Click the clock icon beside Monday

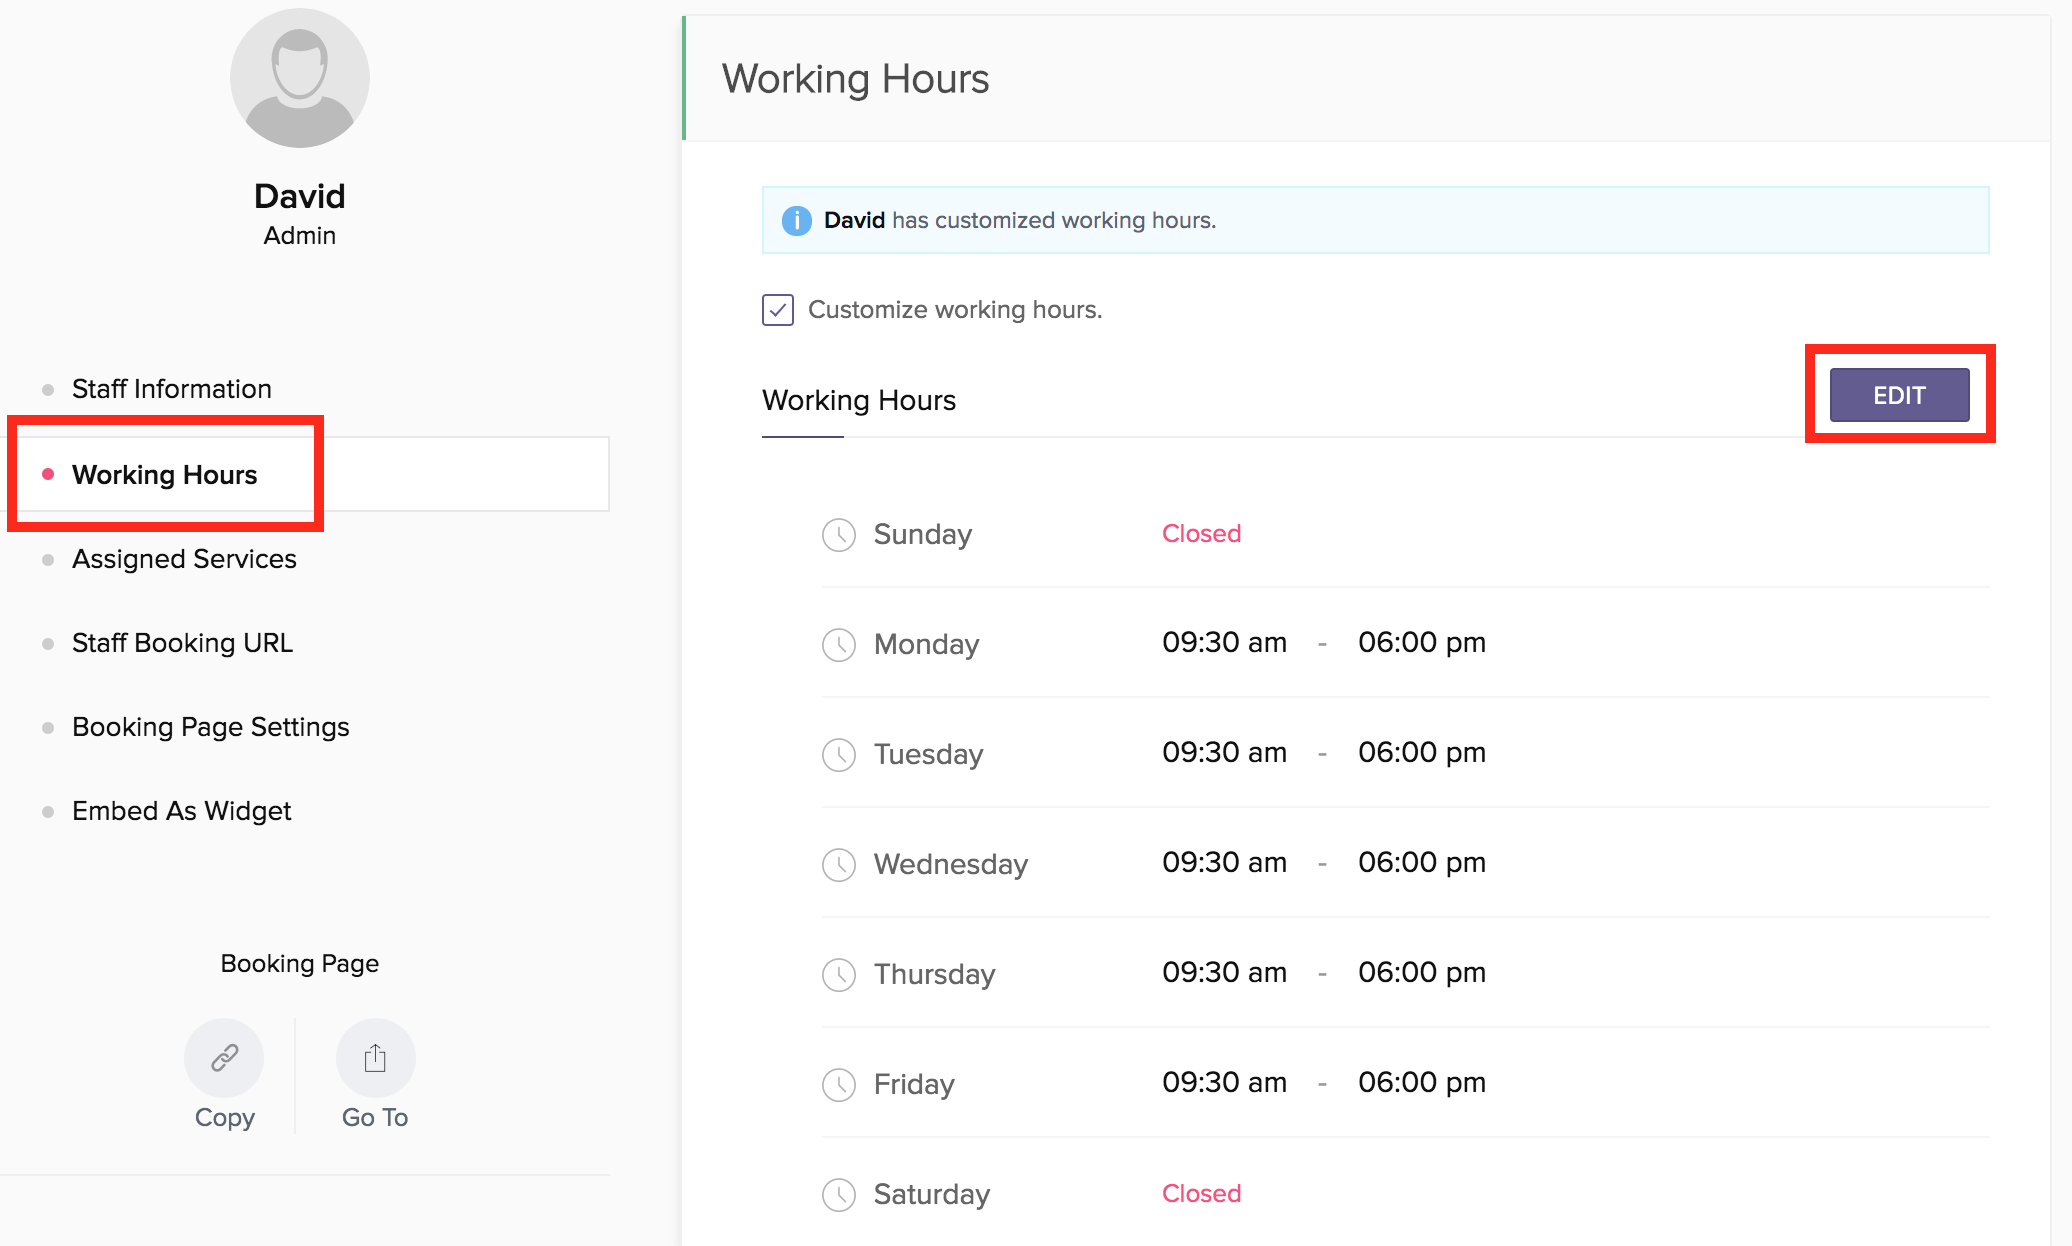click(838, 645)
